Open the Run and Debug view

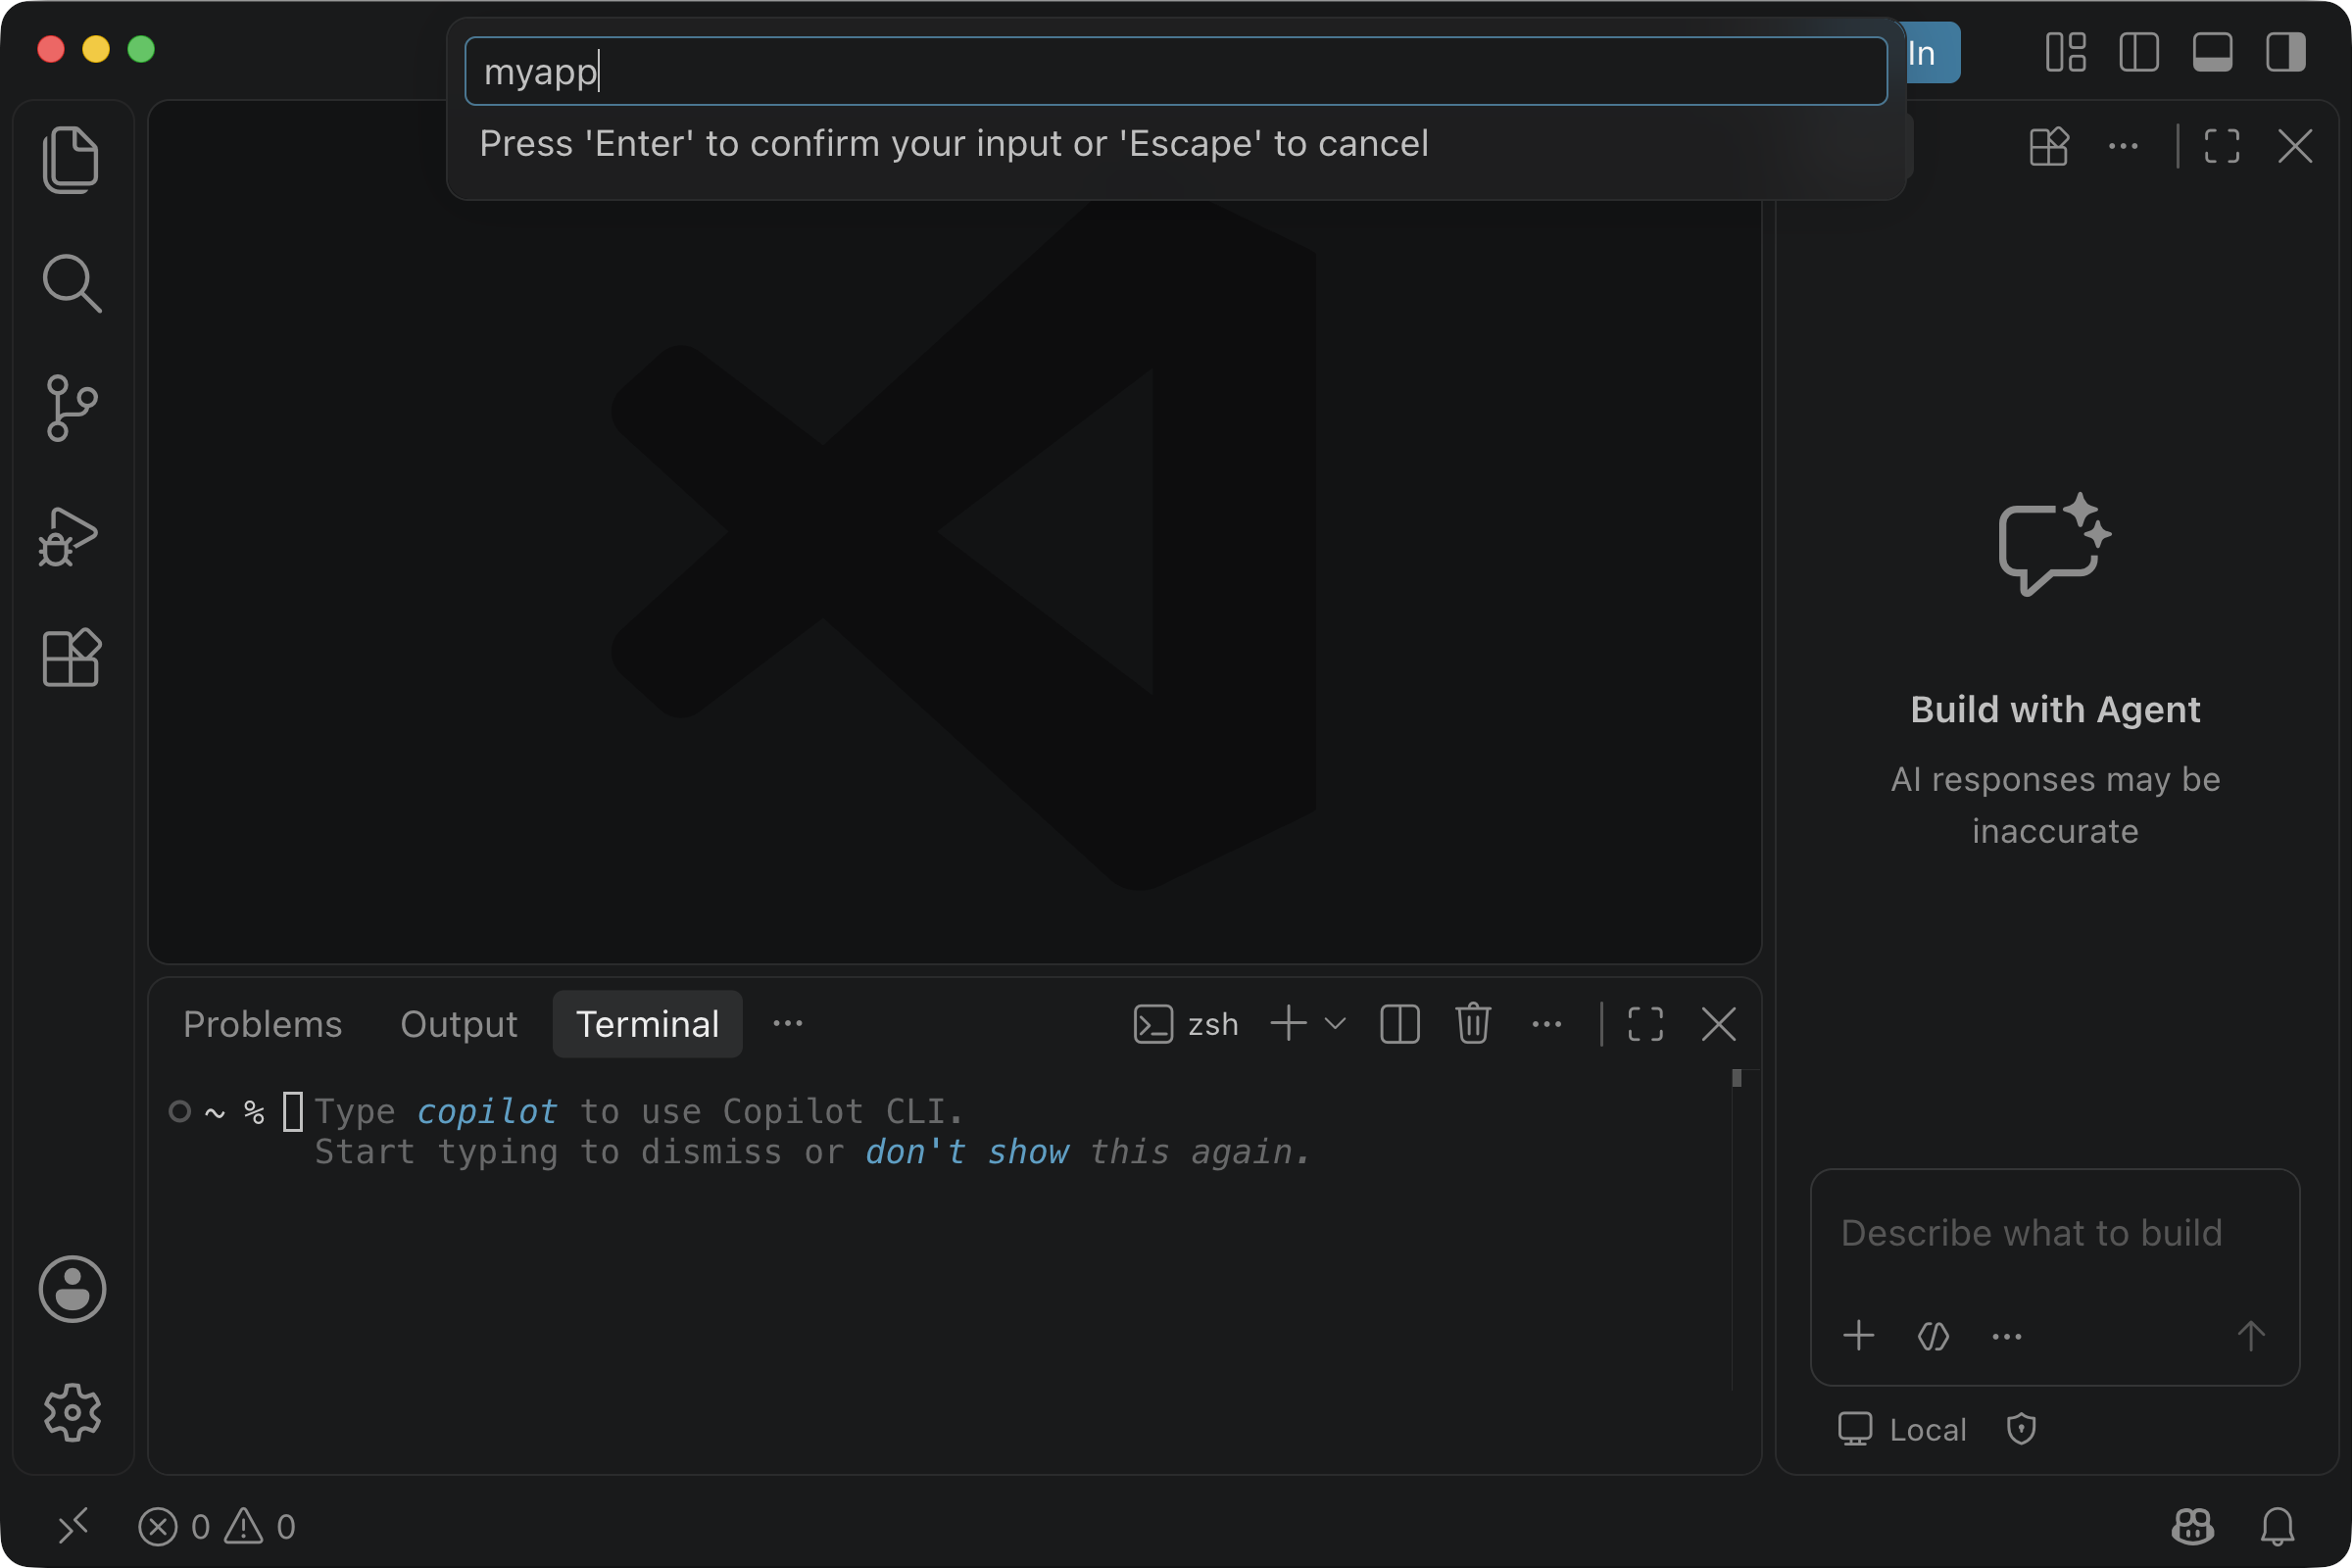click(x=69, y=536)
